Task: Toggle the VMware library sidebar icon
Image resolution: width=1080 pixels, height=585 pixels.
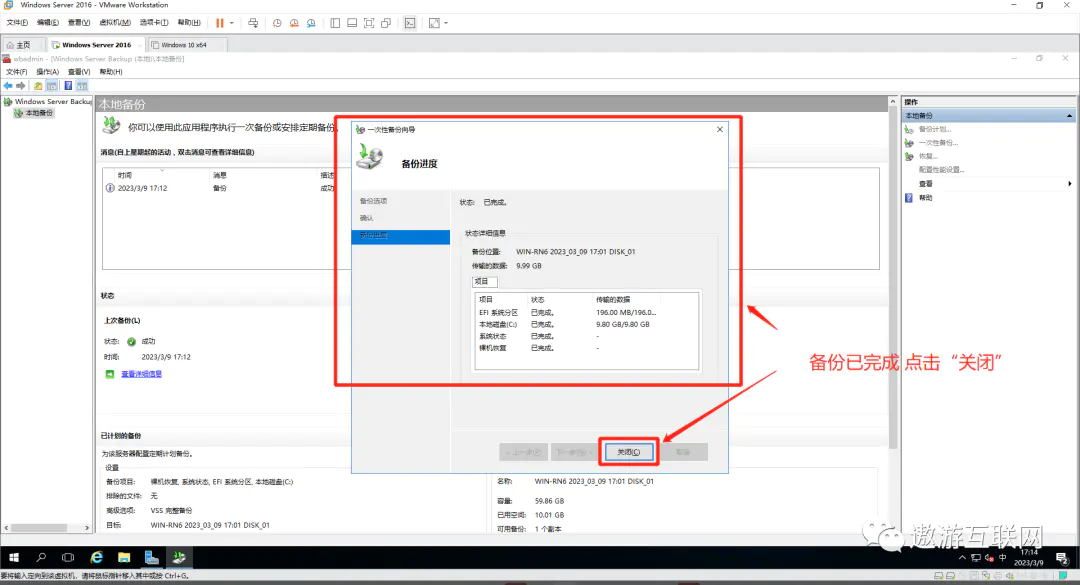Action: [x=335, y=23]
